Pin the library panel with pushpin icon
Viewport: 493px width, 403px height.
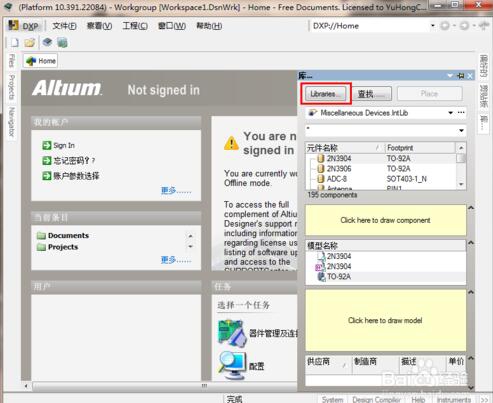pyautogui.click(x=461, y=76)
